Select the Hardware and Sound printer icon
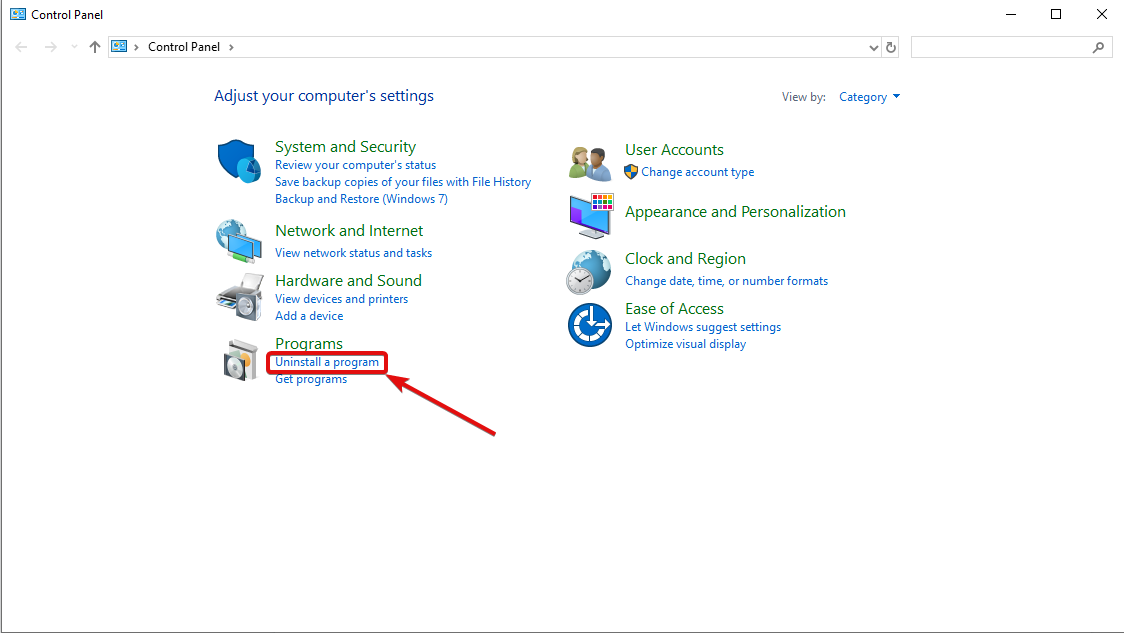 (x=238, y=296)
